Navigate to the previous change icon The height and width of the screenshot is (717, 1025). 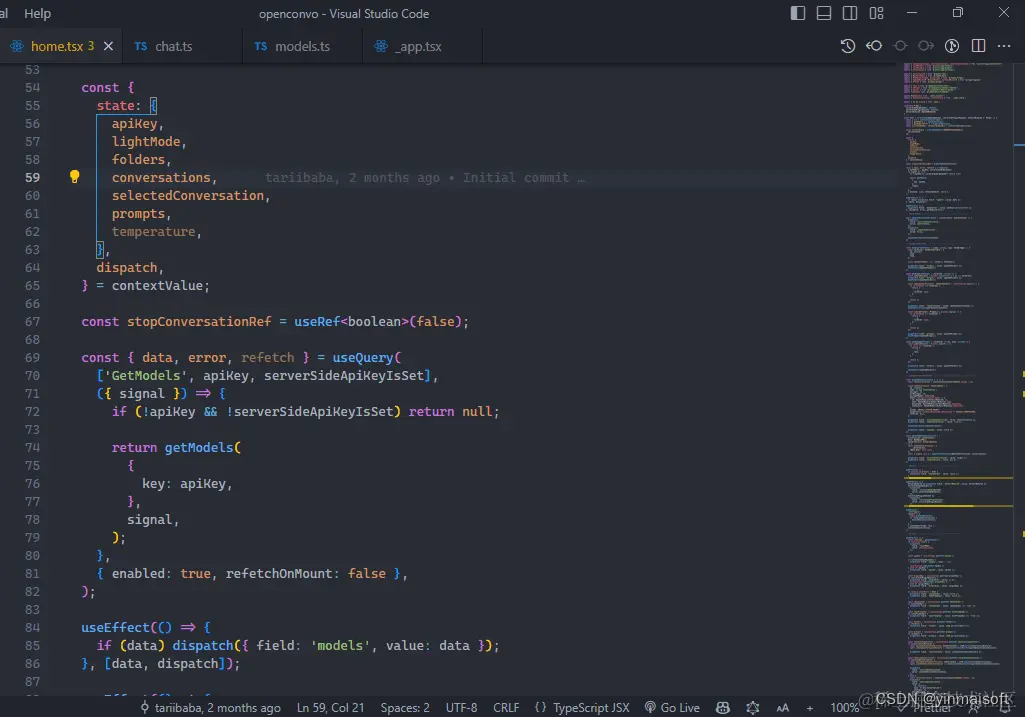pos(900,45)
